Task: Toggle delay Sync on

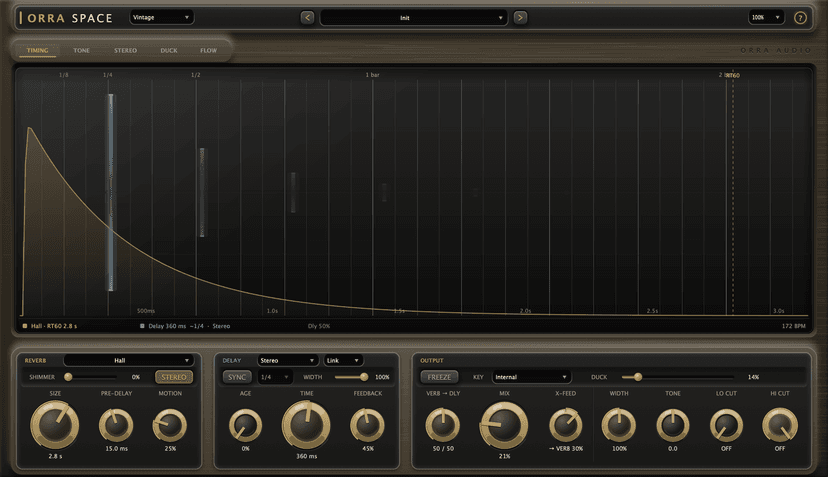Action: click(x=237, y=377)
